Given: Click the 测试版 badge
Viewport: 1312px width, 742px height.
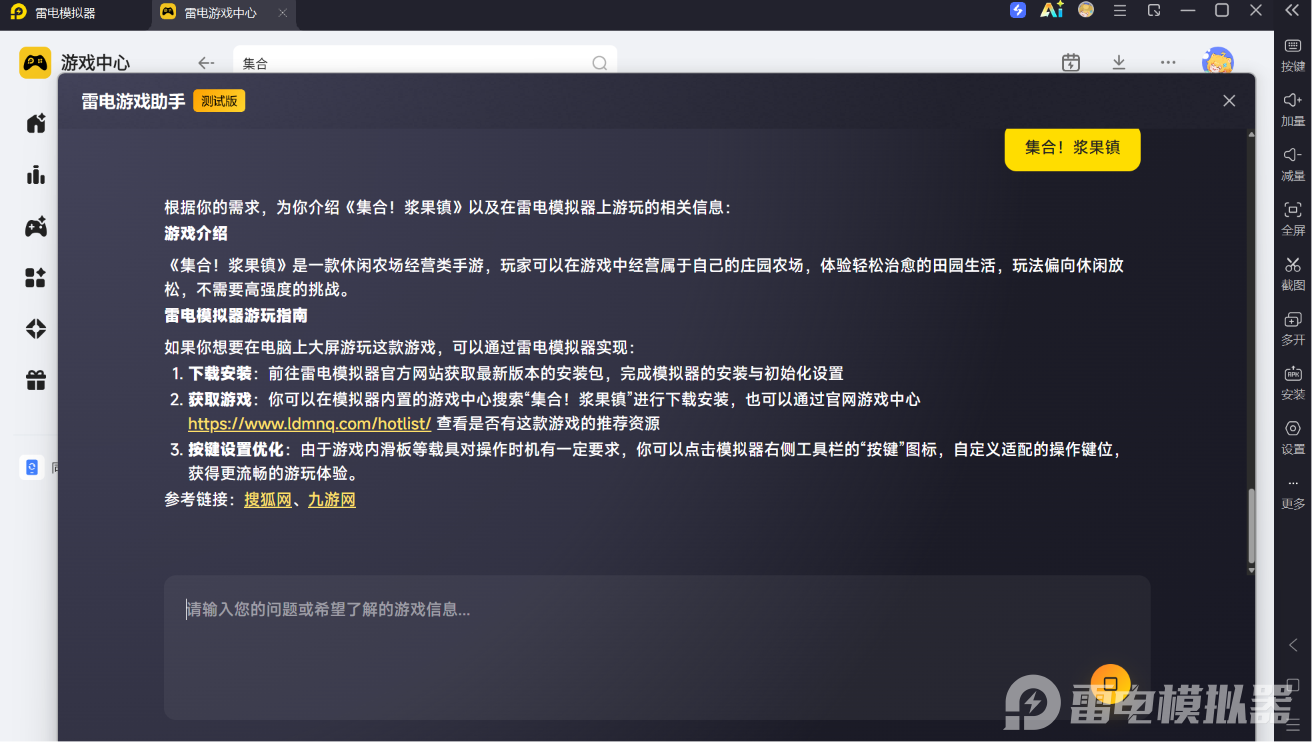Looking at the screenshot, I should point(219,101).
